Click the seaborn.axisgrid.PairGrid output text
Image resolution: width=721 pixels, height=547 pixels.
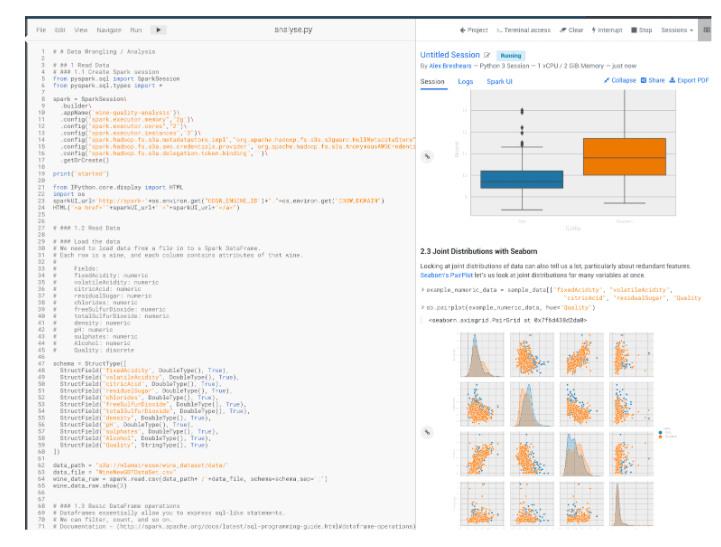(x=508, y=320)
